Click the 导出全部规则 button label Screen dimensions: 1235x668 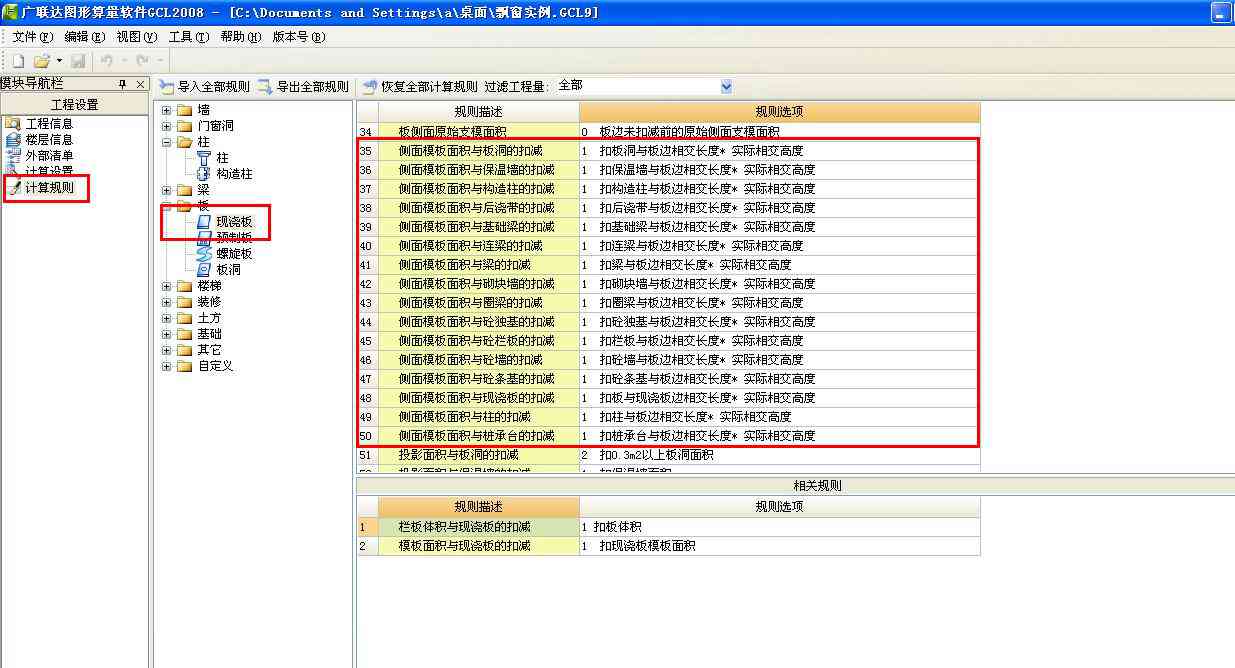coord(312,87)
